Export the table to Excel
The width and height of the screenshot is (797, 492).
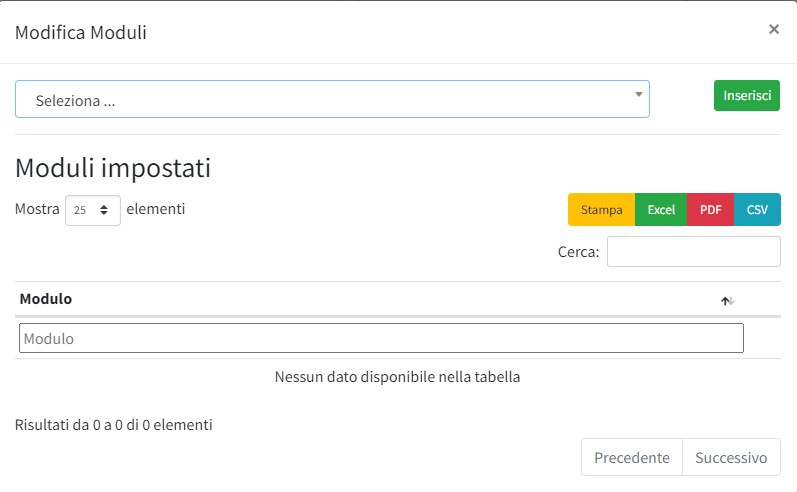pos(661,210)
